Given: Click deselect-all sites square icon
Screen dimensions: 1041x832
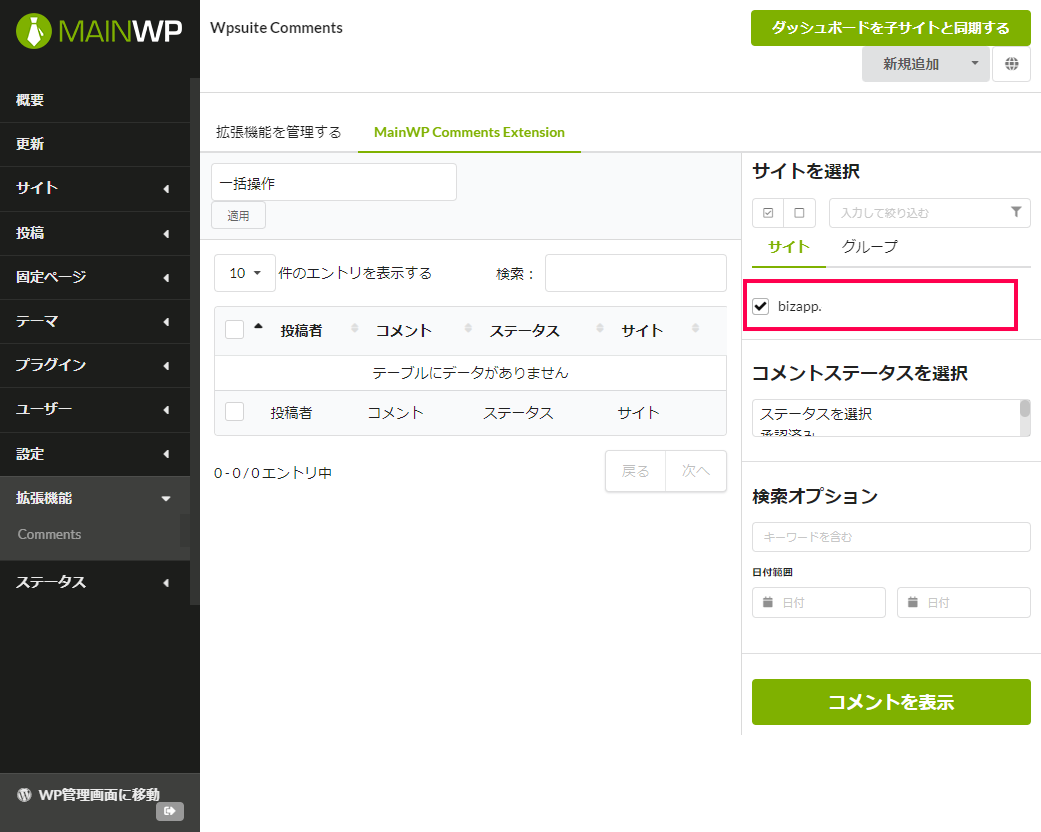Looking at the screenshot, I should pos(799,213).
